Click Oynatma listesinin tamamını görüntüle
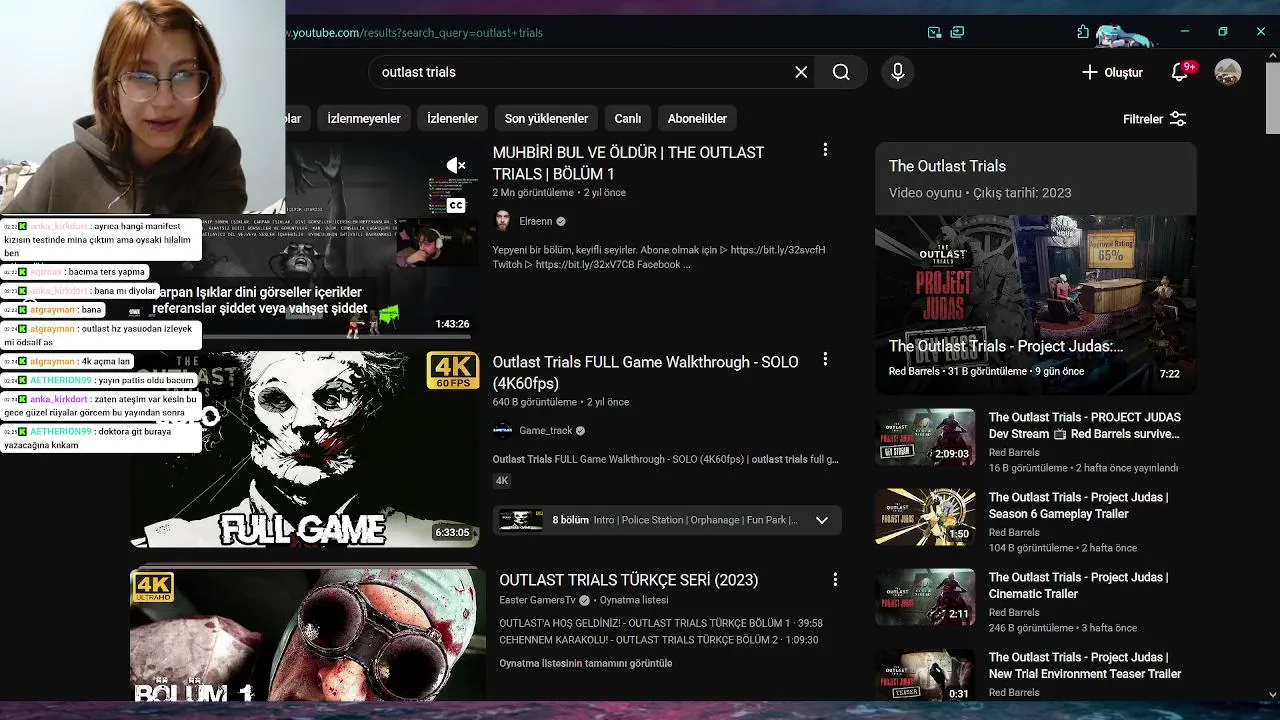 coord(586,663)
